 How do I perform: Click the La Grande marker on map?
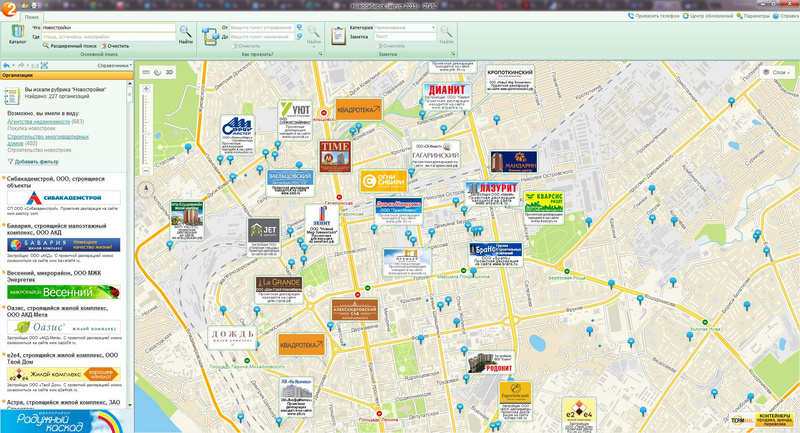point(279,290)
